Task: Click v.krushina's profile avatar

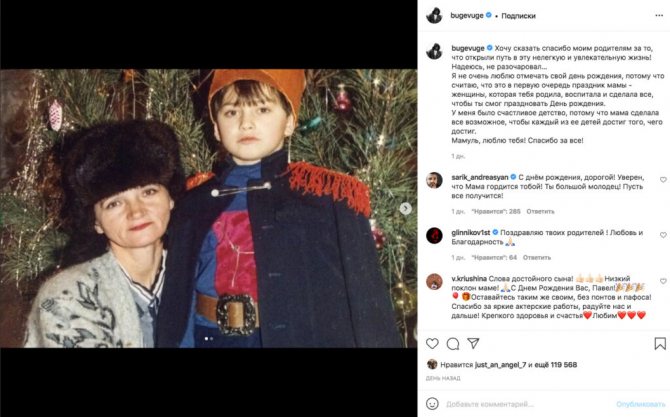Action: (x=434, y=280)
